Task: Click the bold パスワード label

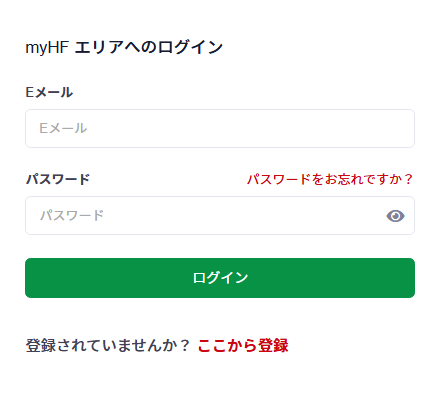Action: coord(58,179)
